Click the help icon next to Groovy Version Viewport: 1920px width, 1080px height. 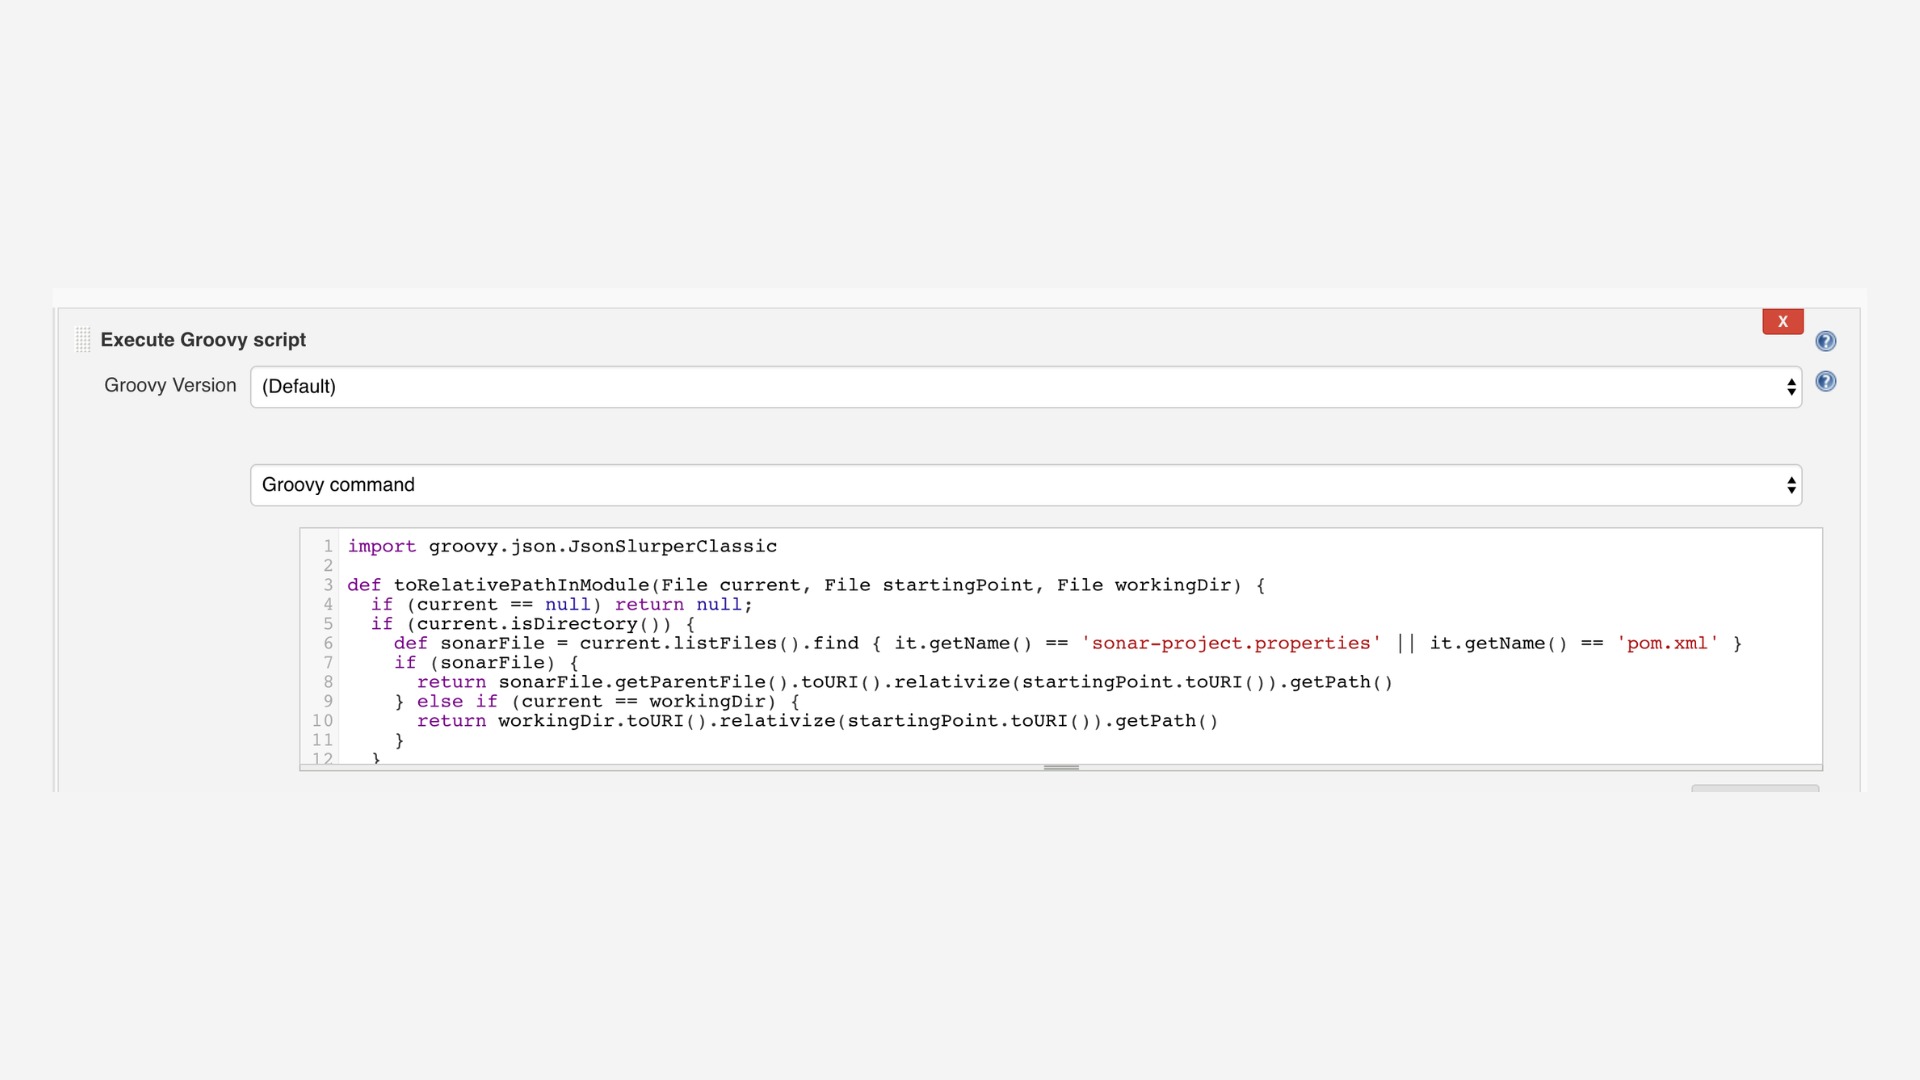pyautogui.click(x=1825, y=381)
